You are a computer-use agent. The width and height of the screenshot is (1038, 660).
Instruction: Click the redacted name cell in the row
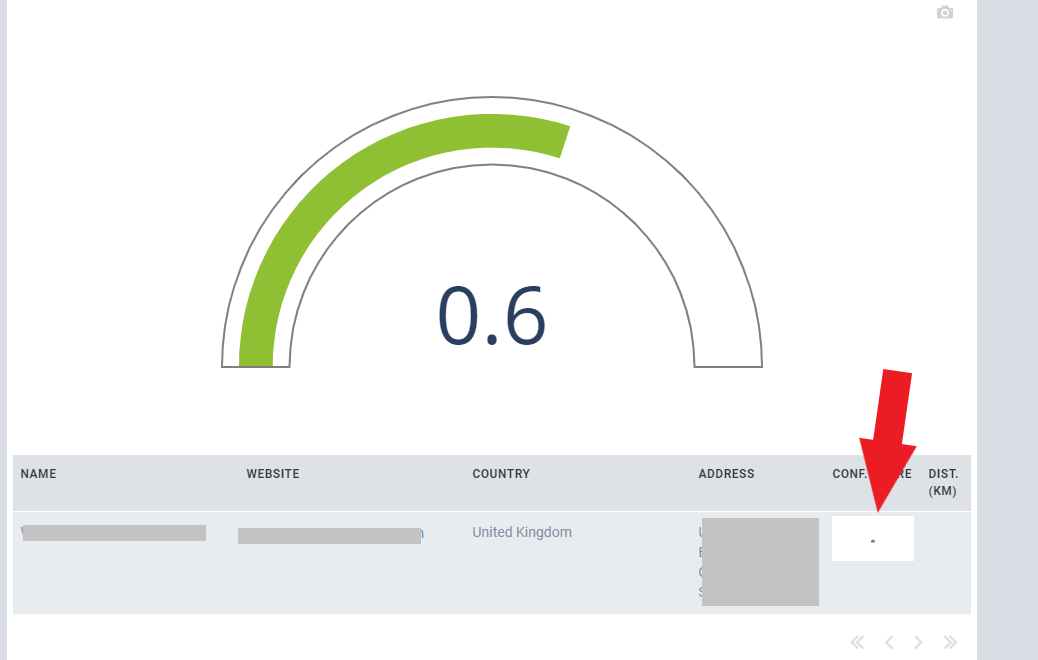(x=113, y=533)
